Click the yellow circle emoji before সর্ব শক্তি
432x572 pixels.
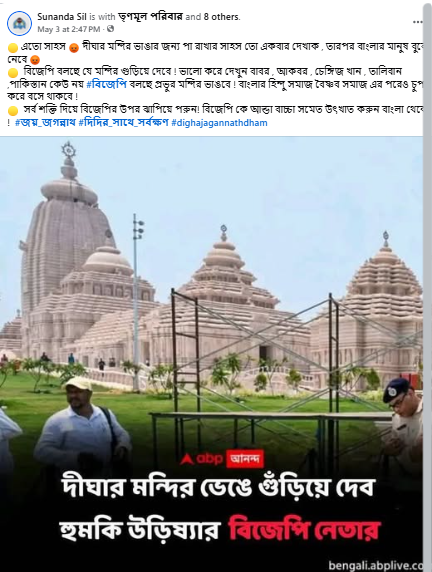click(x=13, y=111)
